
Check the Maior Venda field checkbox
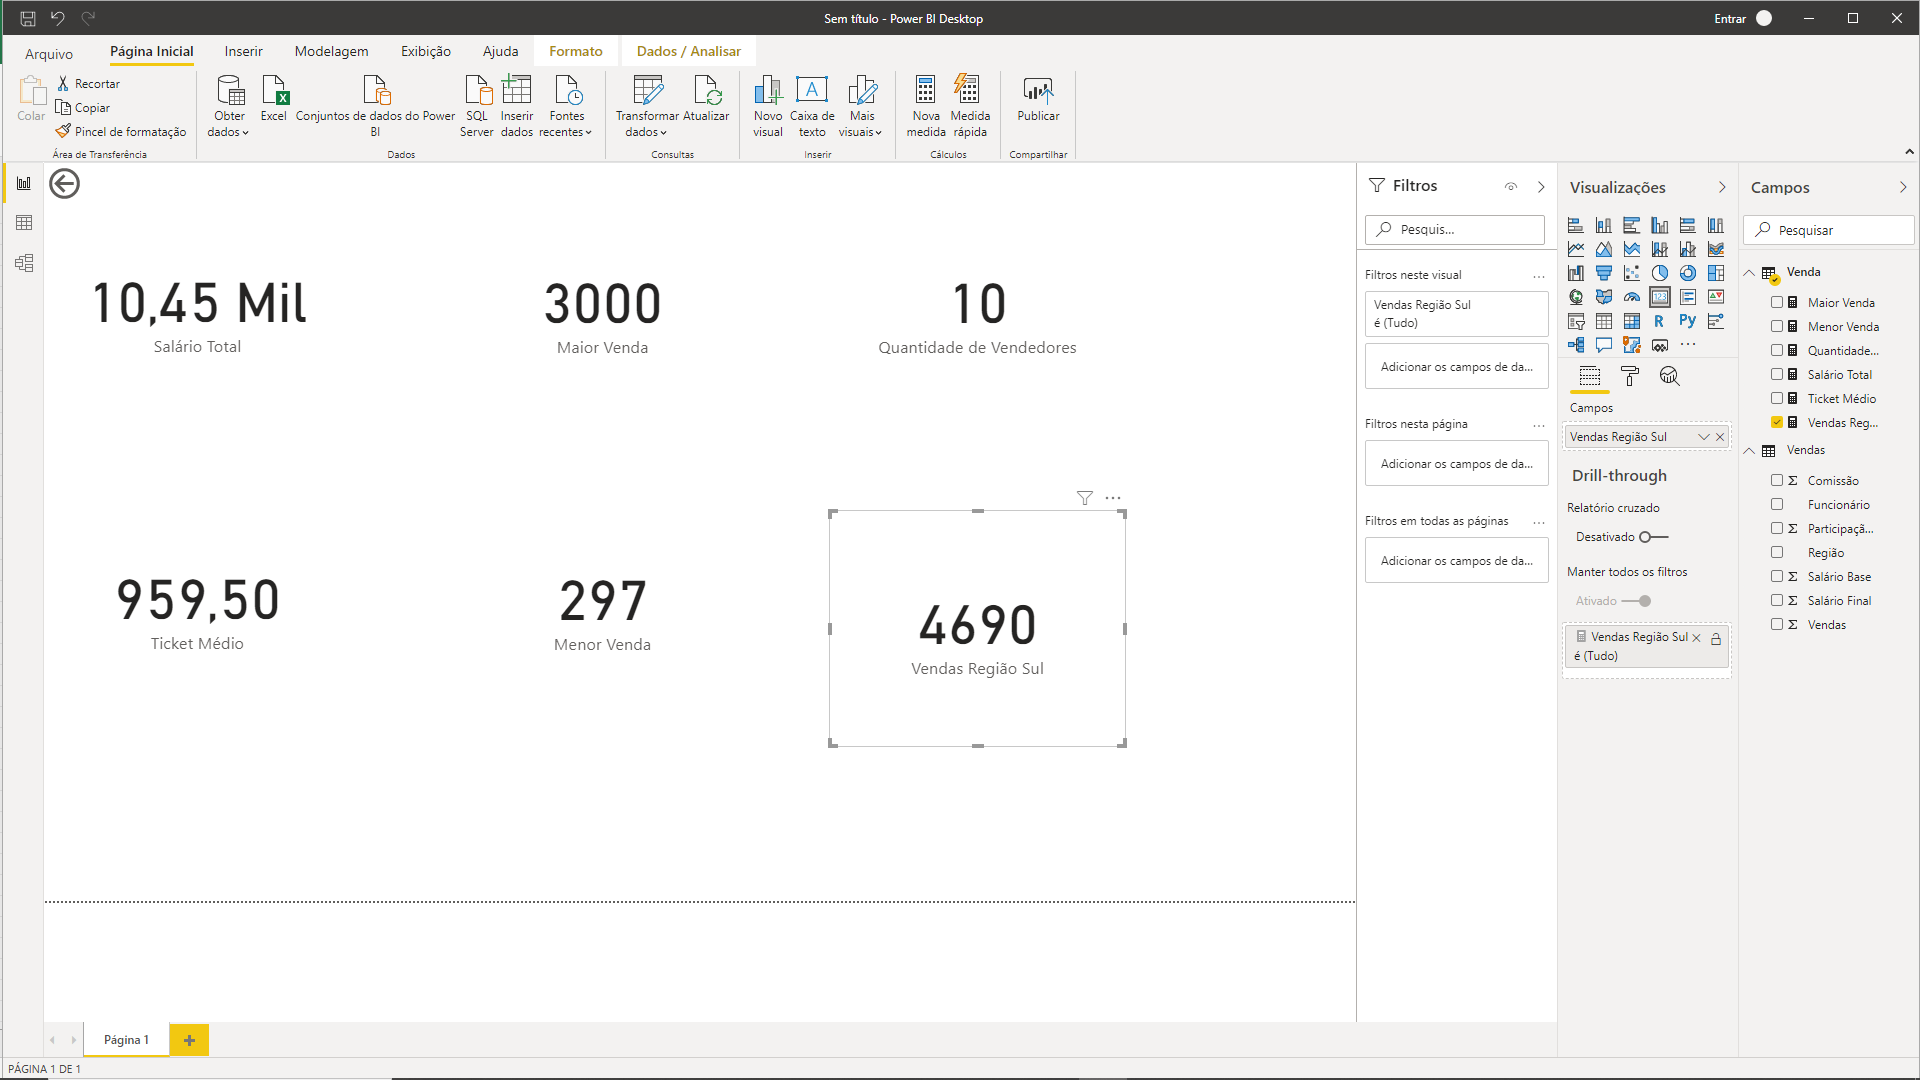point(1777,302)
